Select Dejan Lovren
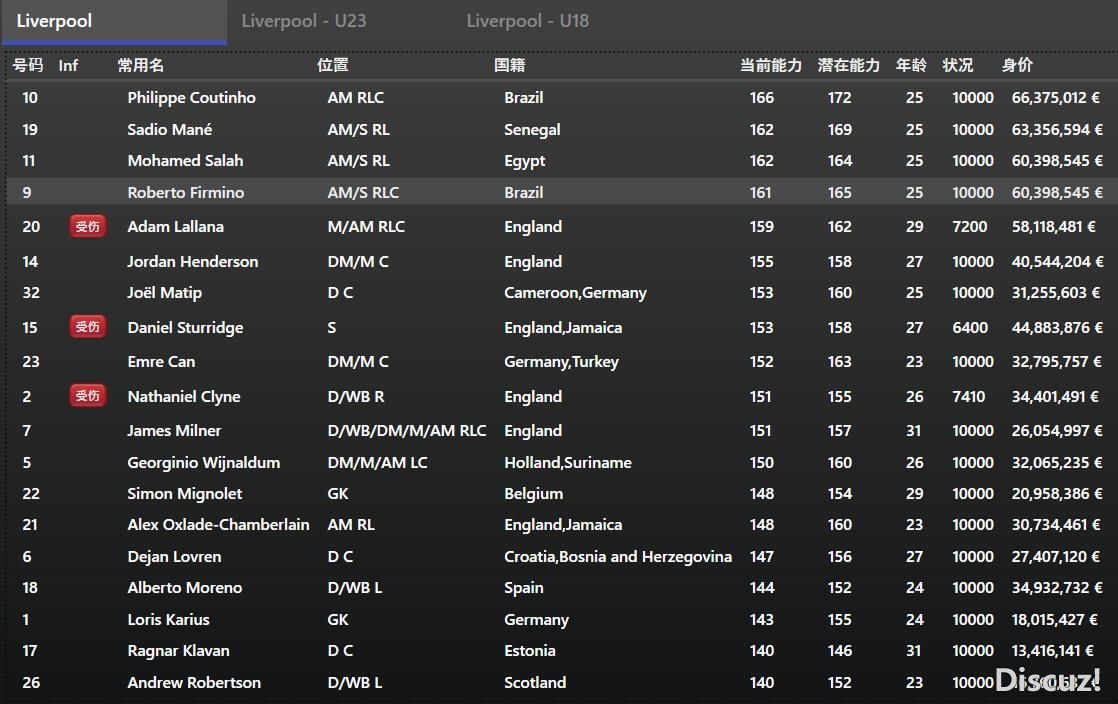 click(x=174, y=557)
